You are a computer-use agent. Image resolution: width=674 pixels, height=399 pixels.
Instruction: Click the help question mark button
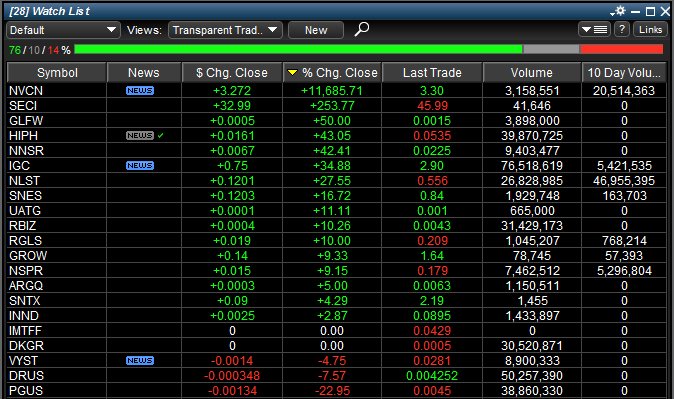[622, 29]
